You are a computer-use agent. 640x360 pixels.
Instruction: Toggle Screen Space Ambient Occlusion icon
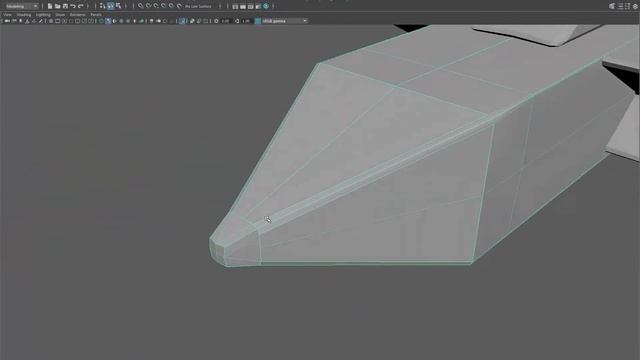151,21
